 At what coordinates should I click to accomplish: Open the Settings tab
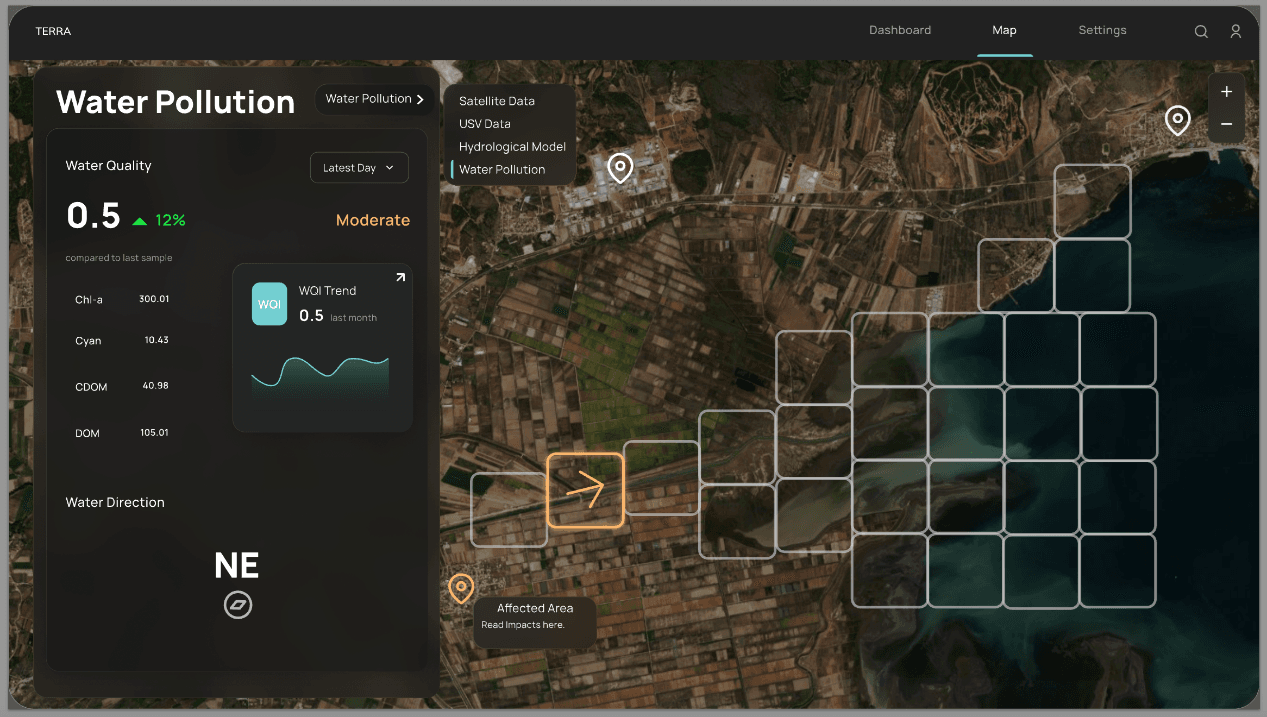1102,30
